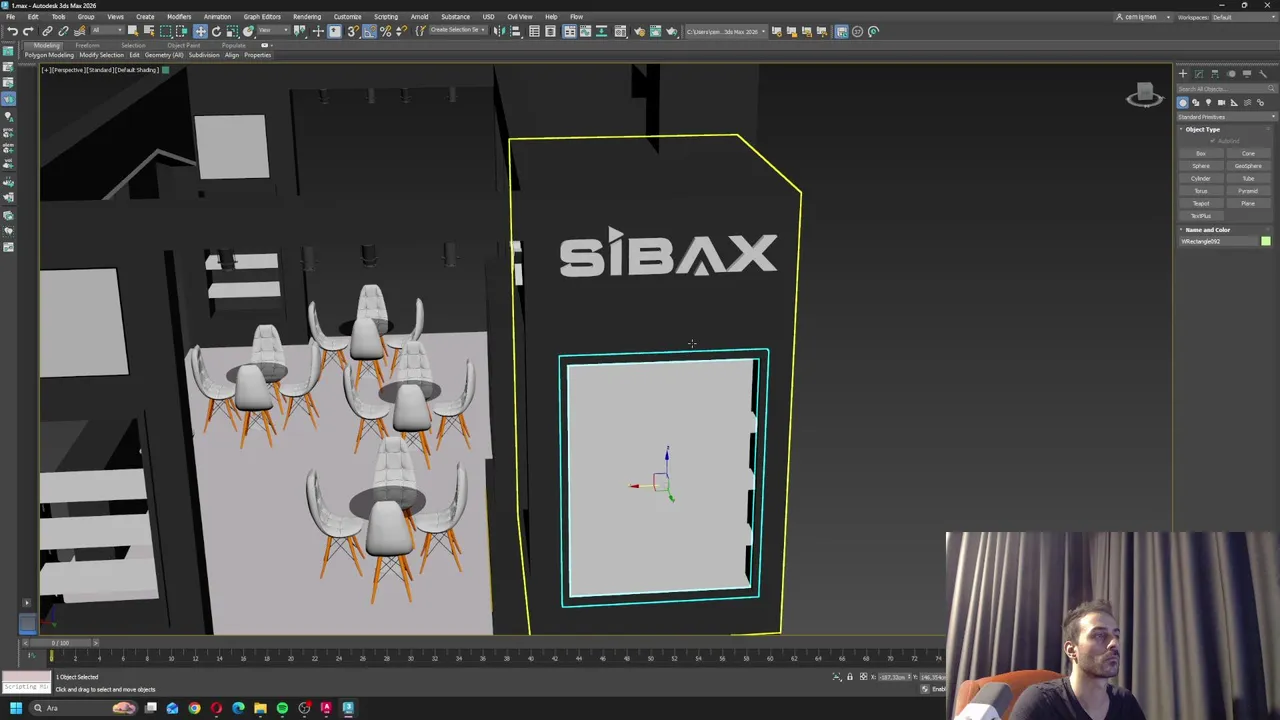
Task: Activate the Select and Rotate tool
Action: [x=216, y=31]
